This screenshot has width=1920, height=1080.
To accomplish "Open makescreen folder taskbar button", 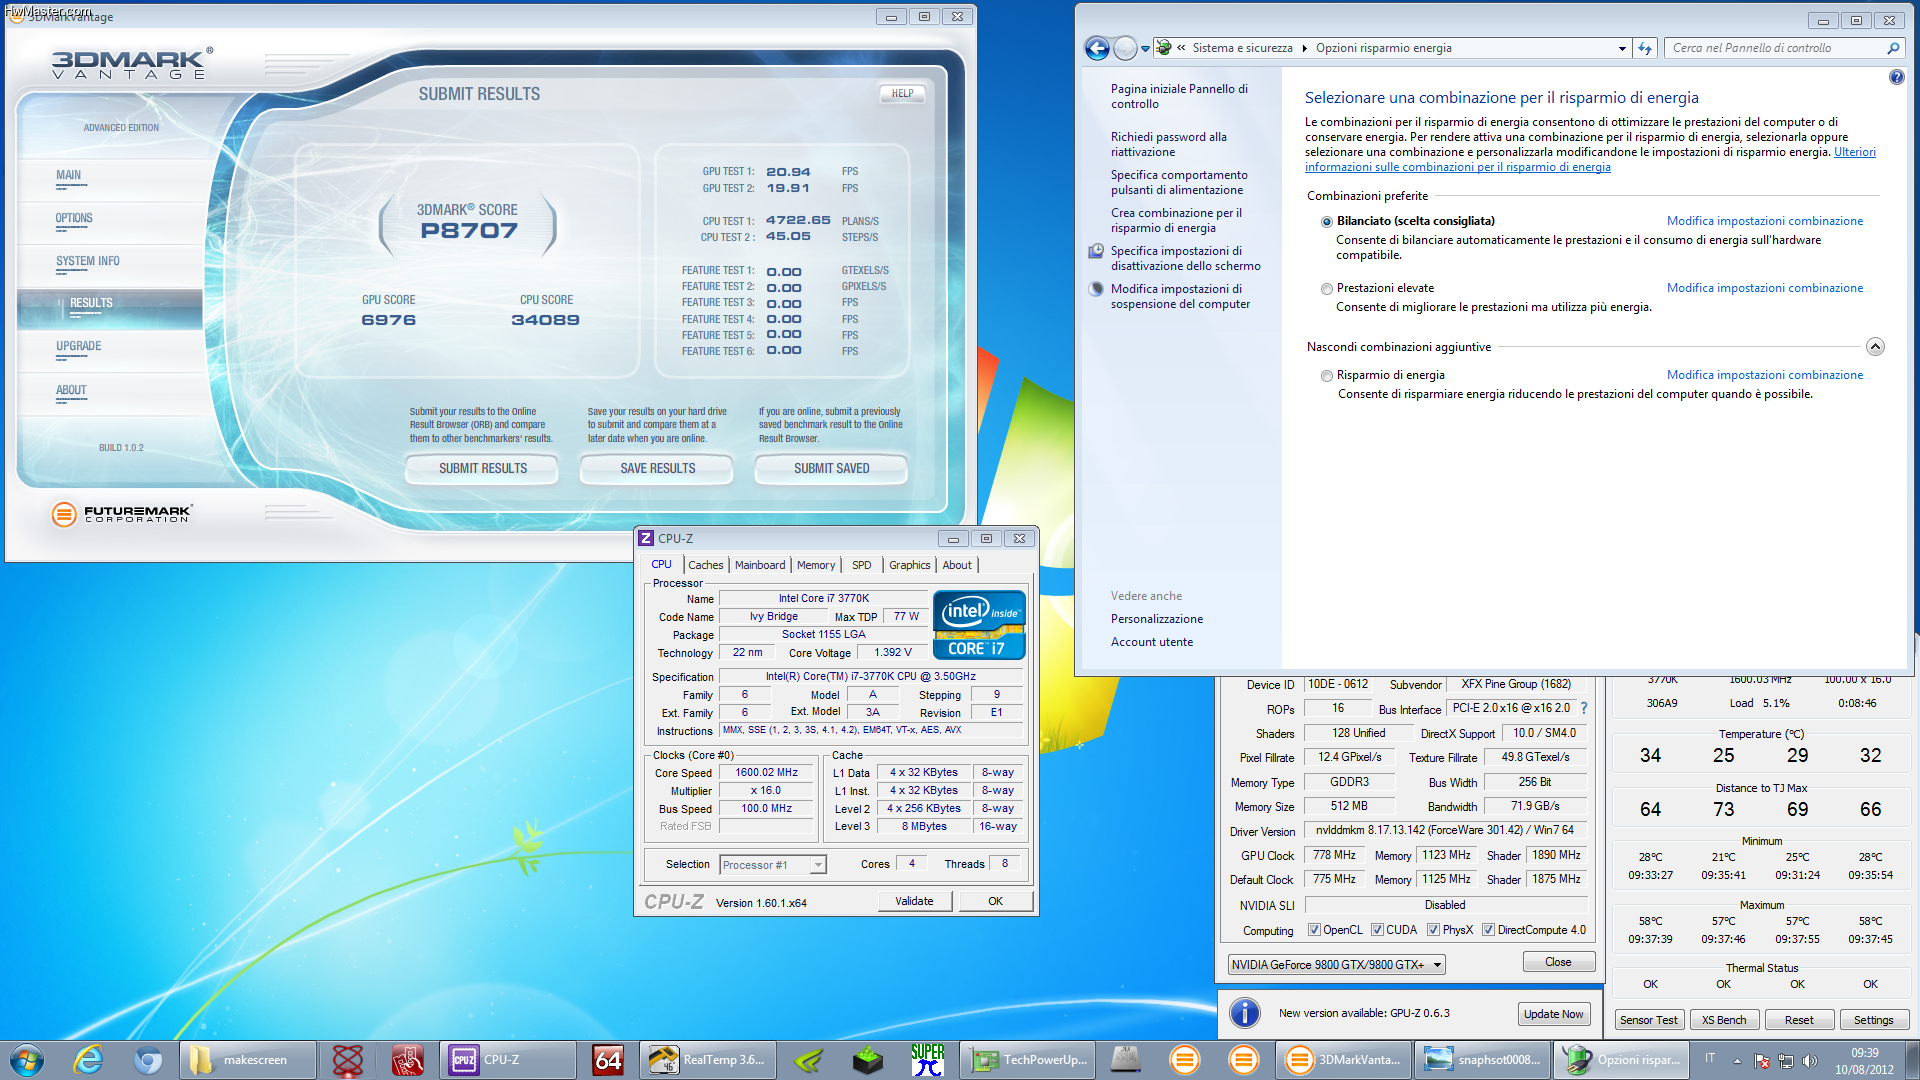I will (x=248, y=1060).
